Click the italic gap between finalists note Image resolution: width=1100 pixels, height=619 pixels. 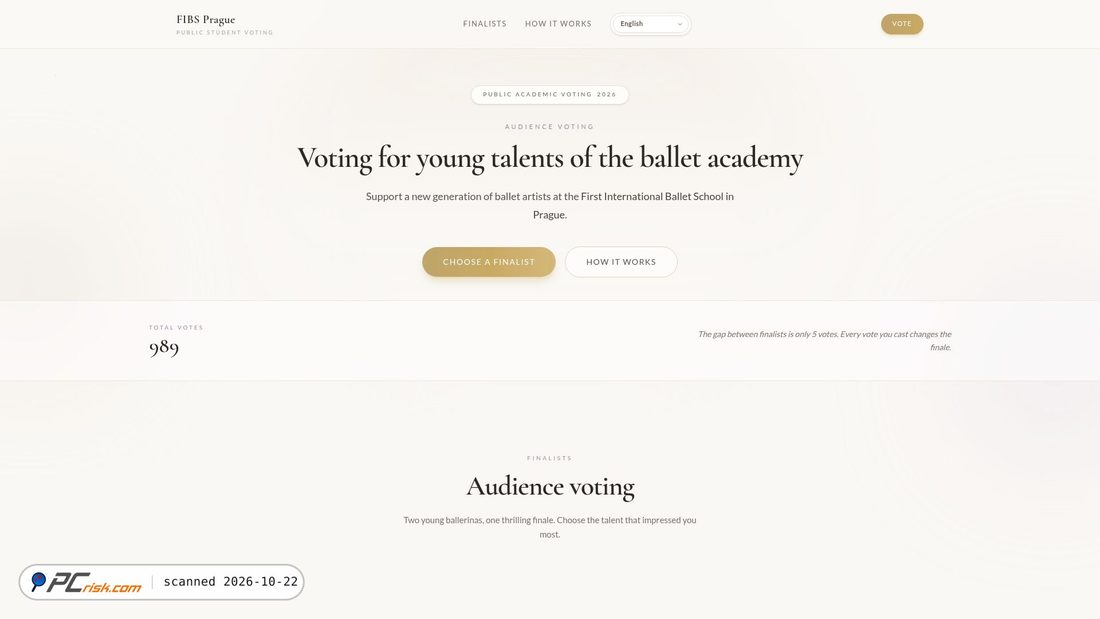pos(824,340)
